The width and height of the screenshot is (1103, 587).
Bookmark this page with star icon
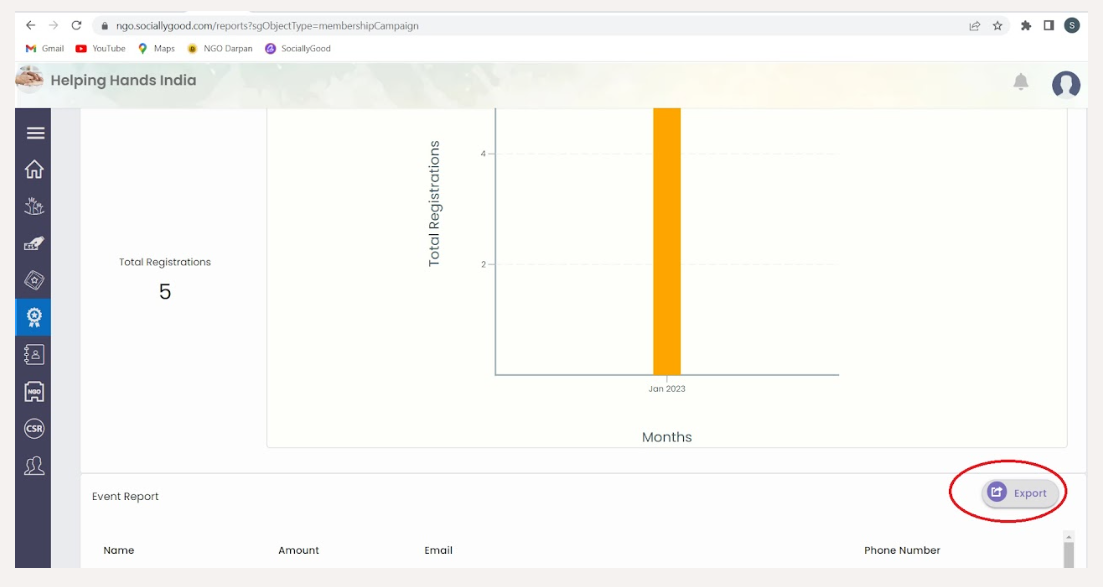pos(997,26)
